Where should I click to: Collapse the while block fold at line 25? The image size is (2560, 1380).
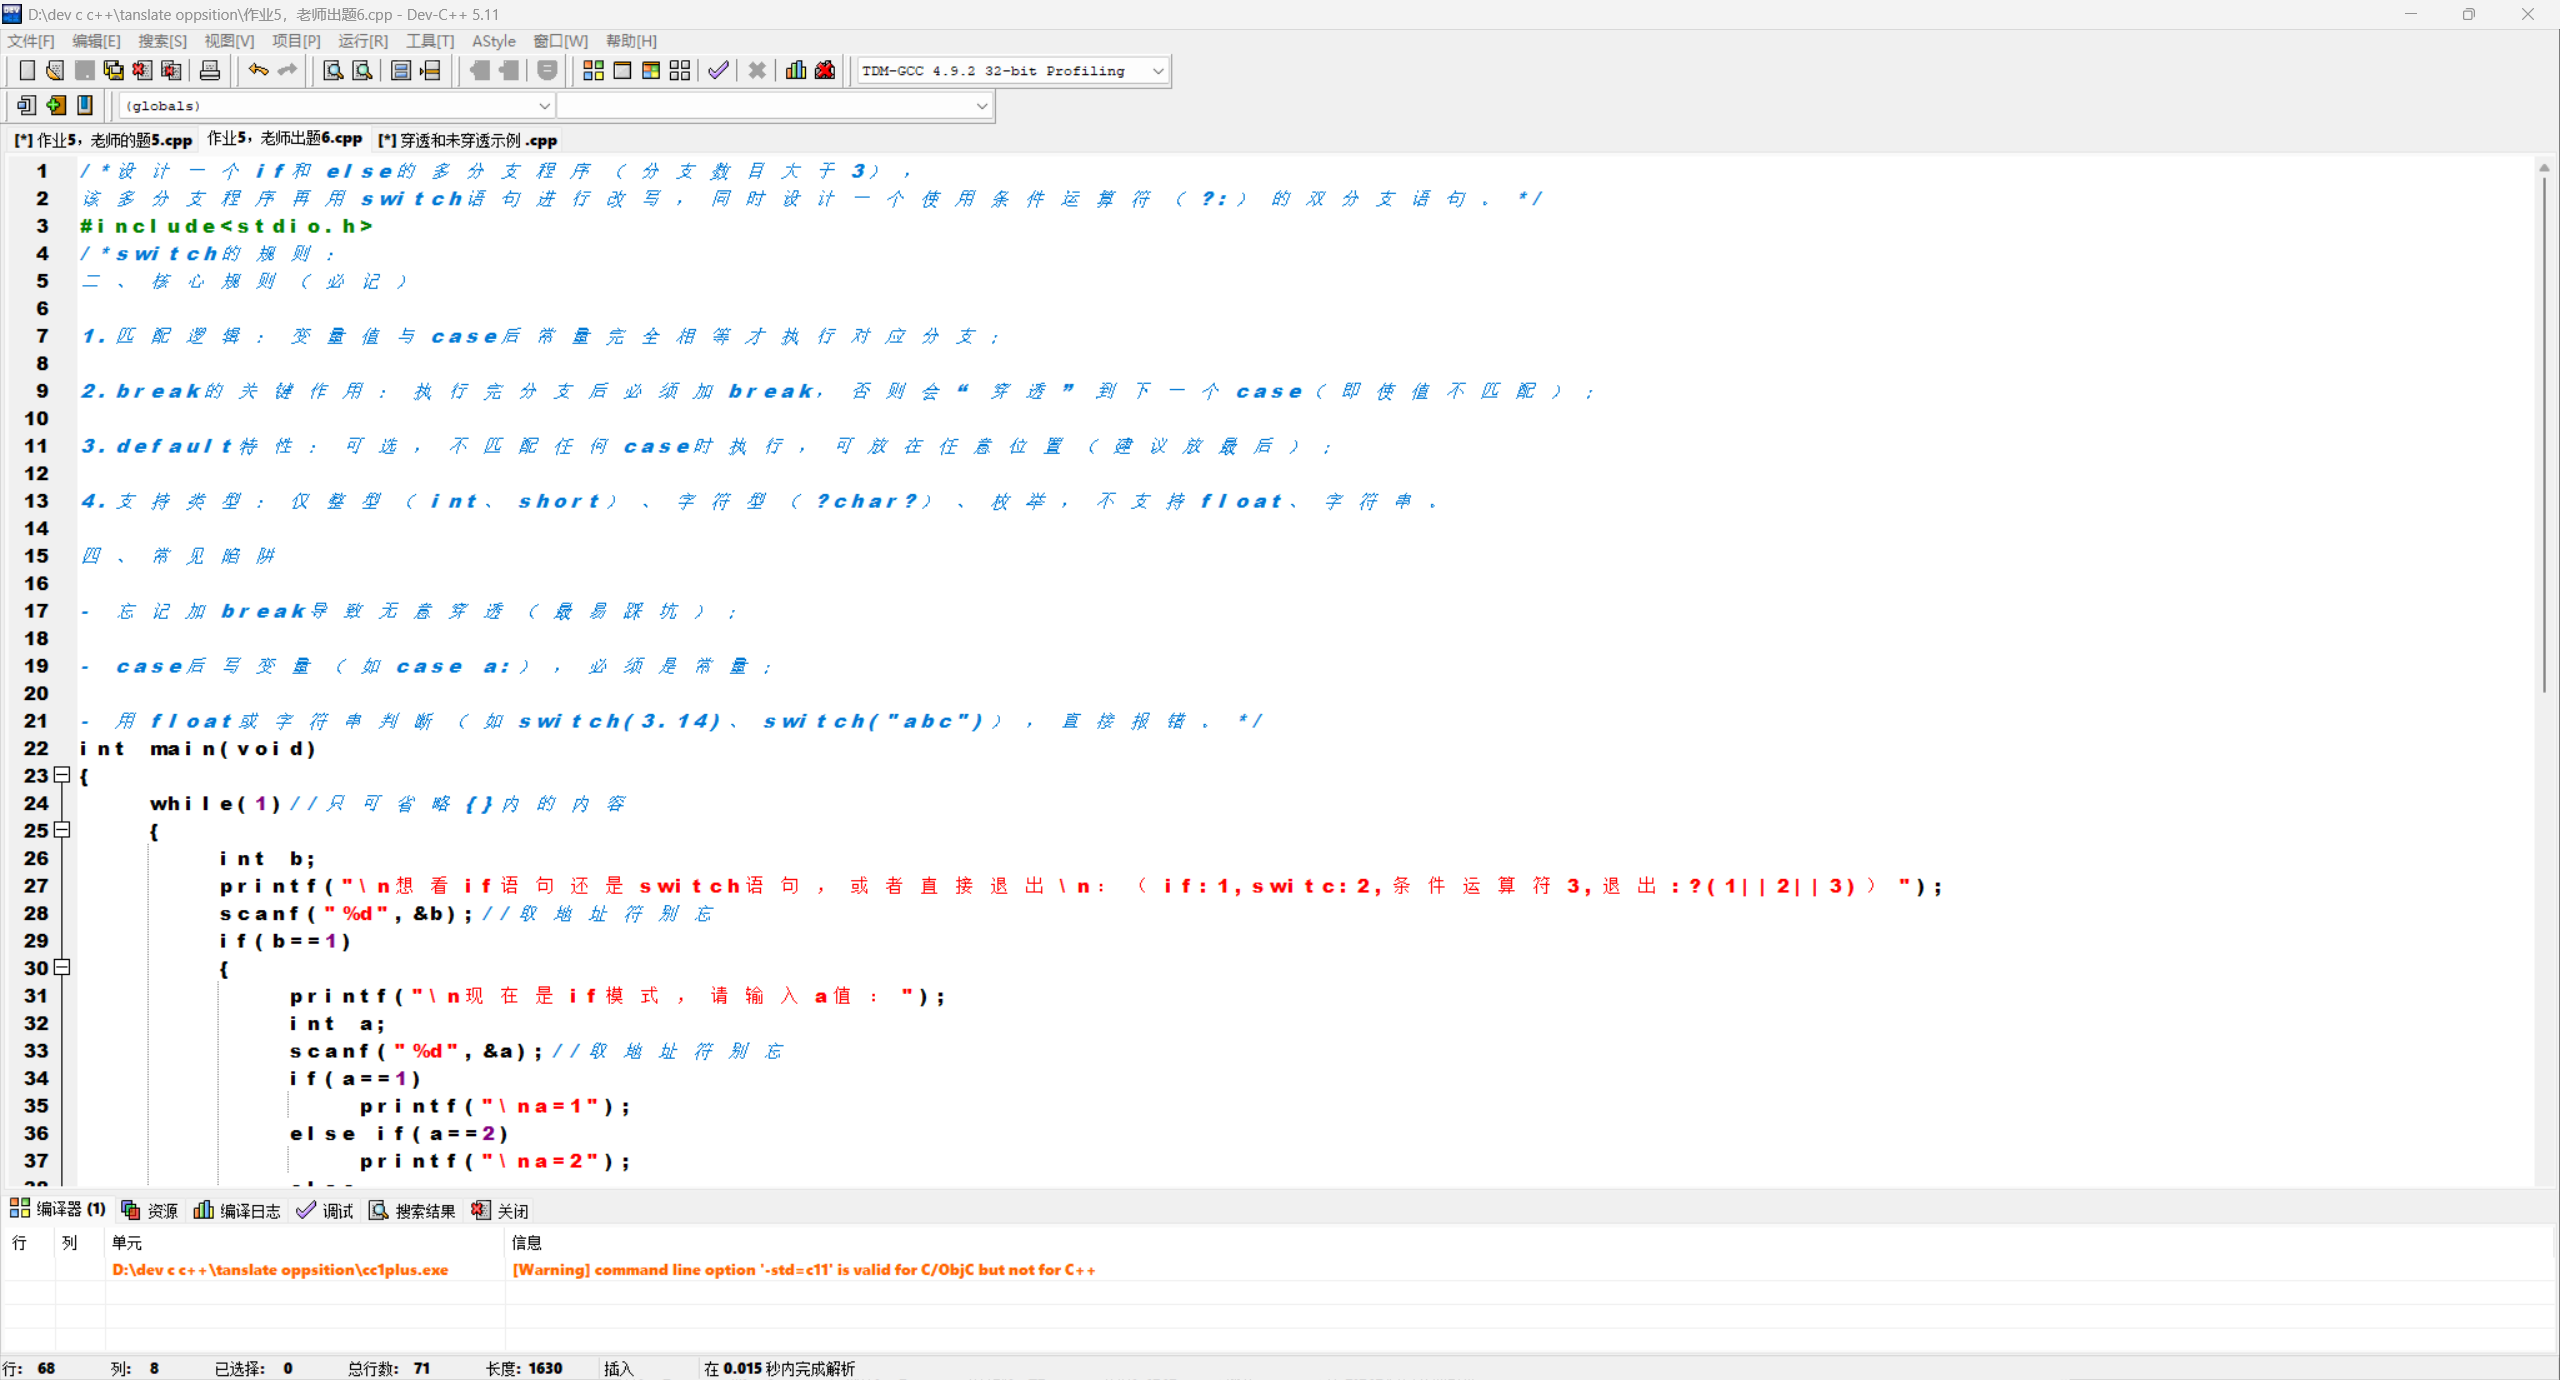tap(62, 830)
